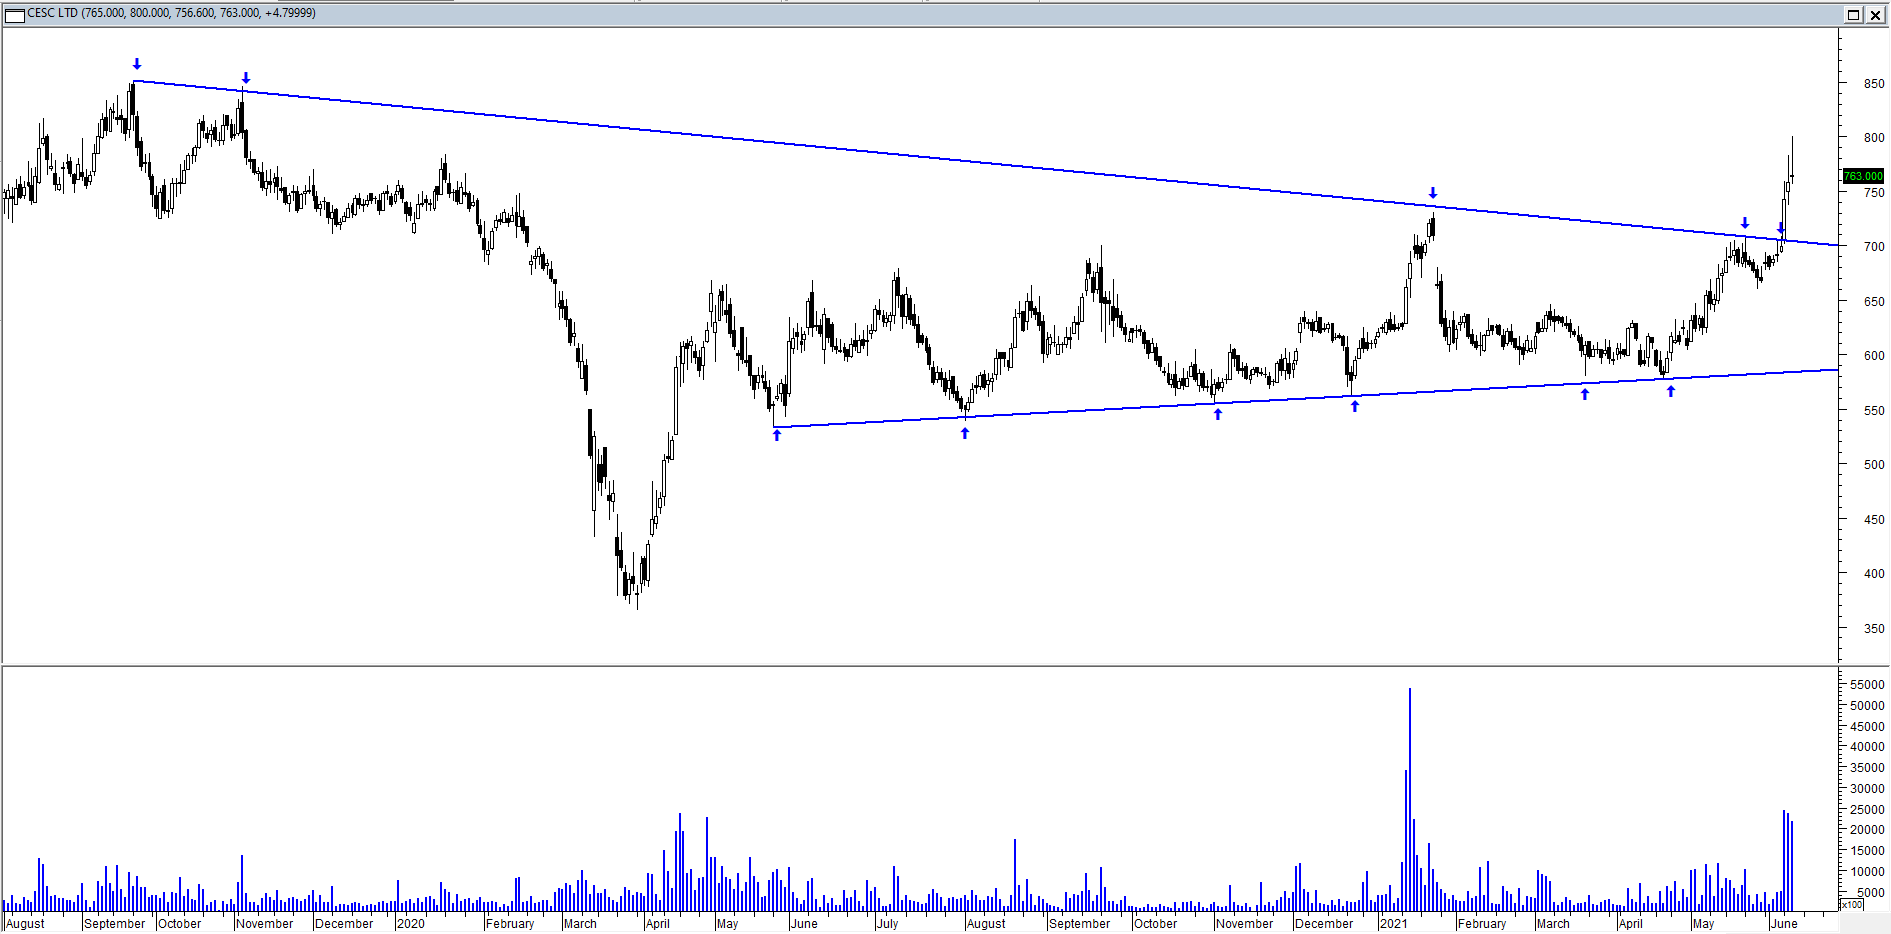Click the 2021 year label on time axis

click(x=1393, y=923)
